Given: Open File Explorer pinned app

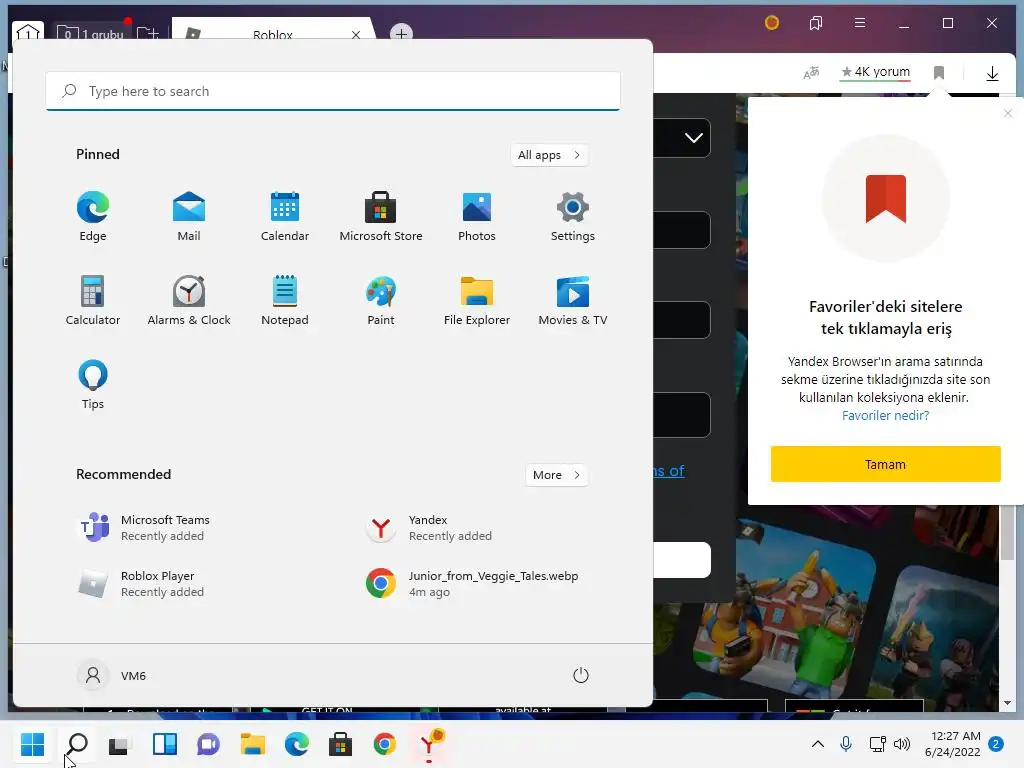Looking at the screenshot, I should (477, 300).
